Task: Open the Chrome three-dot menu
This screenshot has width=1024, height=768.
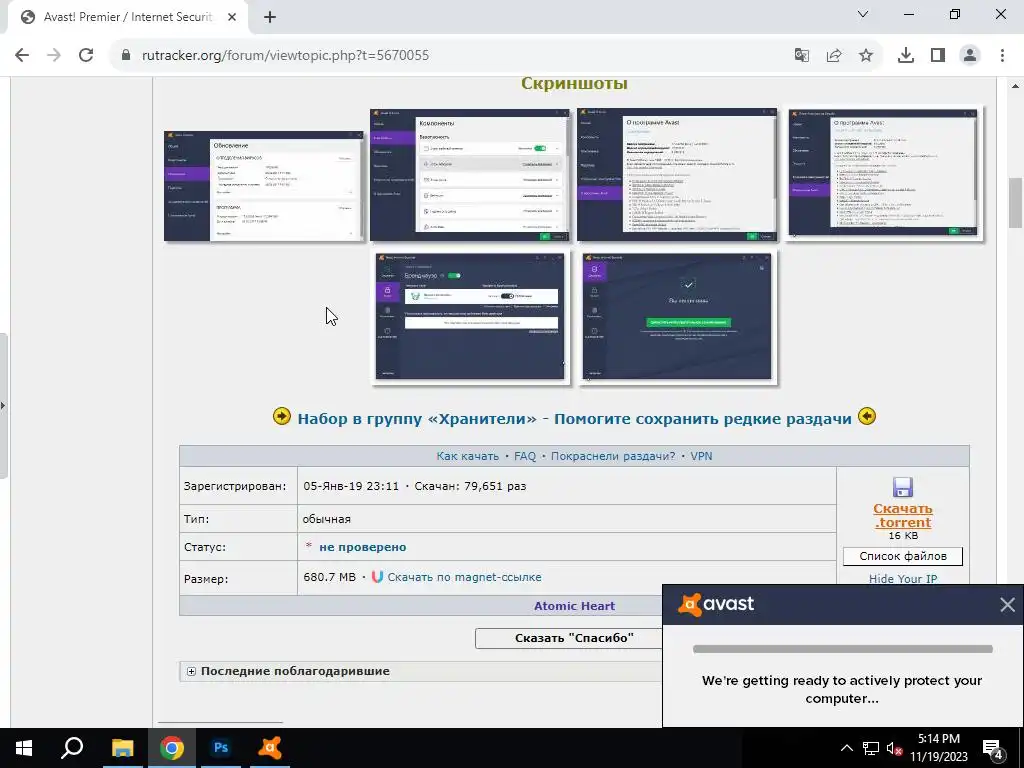Action: pyautogui.click(x=1002, y=56)
